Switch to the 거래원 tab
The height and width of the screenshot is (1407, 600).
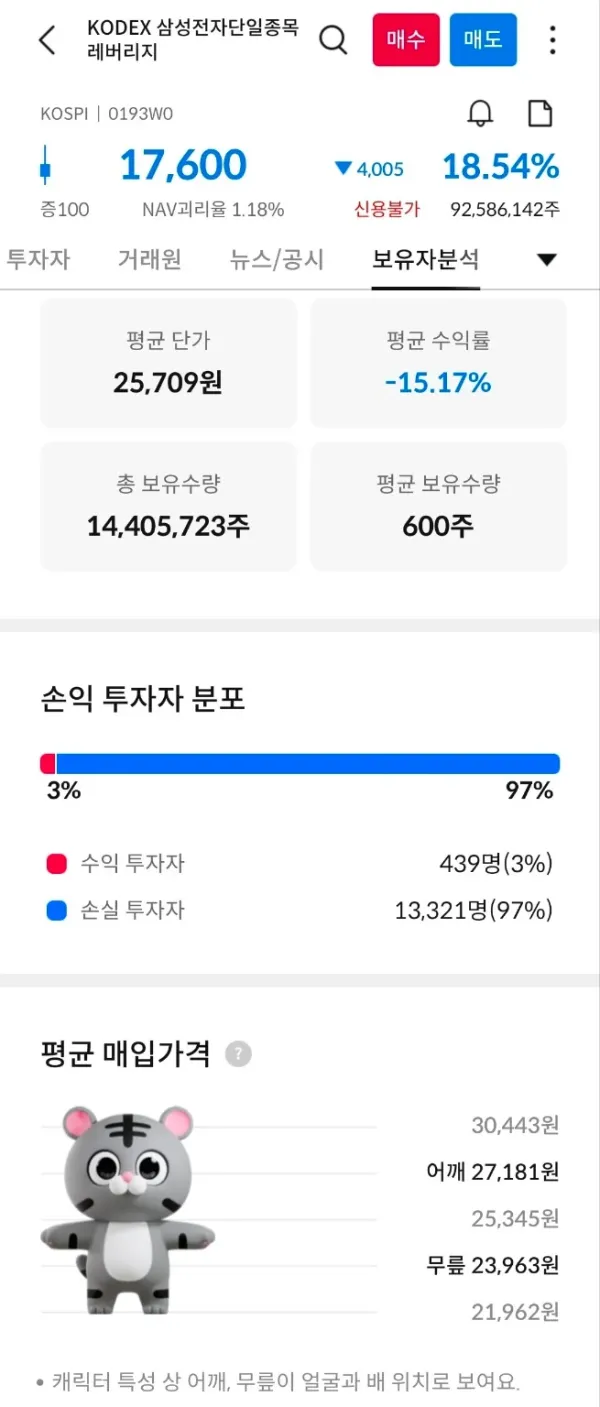(150, 260)
